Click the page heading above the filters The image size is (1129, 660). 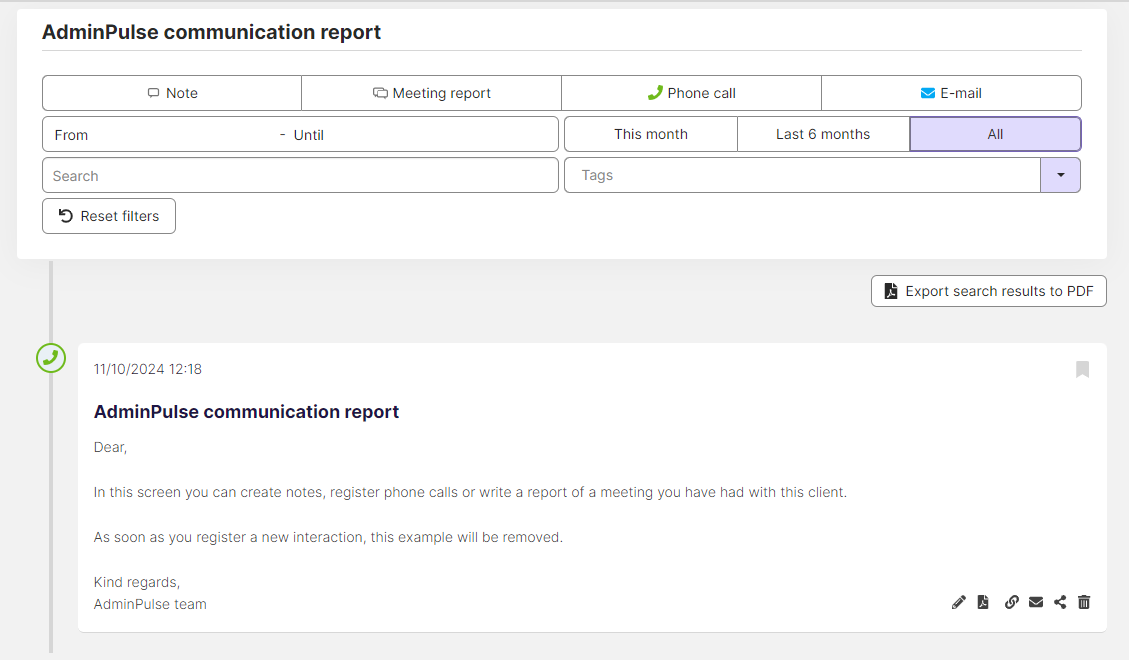tap(212, 32)
